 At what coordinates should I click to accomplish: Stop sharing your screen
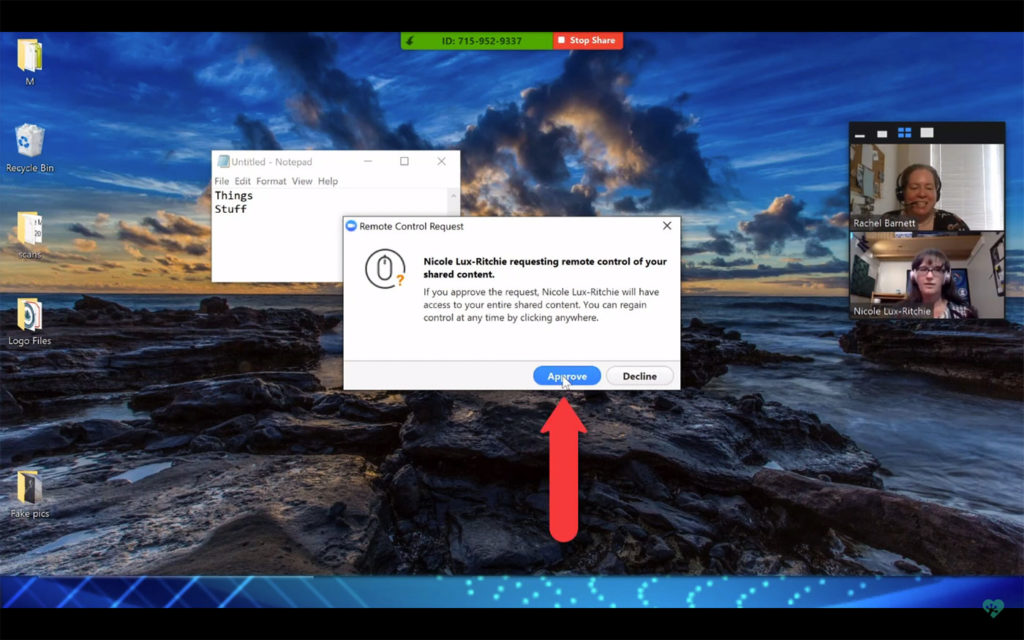[587, 40]
